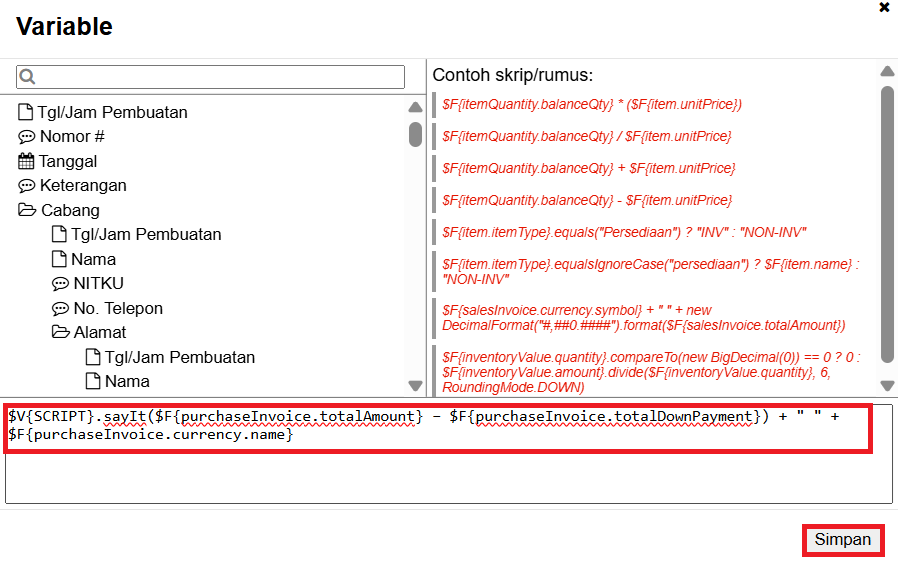Image resolution: width=898 pixels, height=568 pixels.
Task: Collapse the Alamat folder
Action: tap(60, 333)
